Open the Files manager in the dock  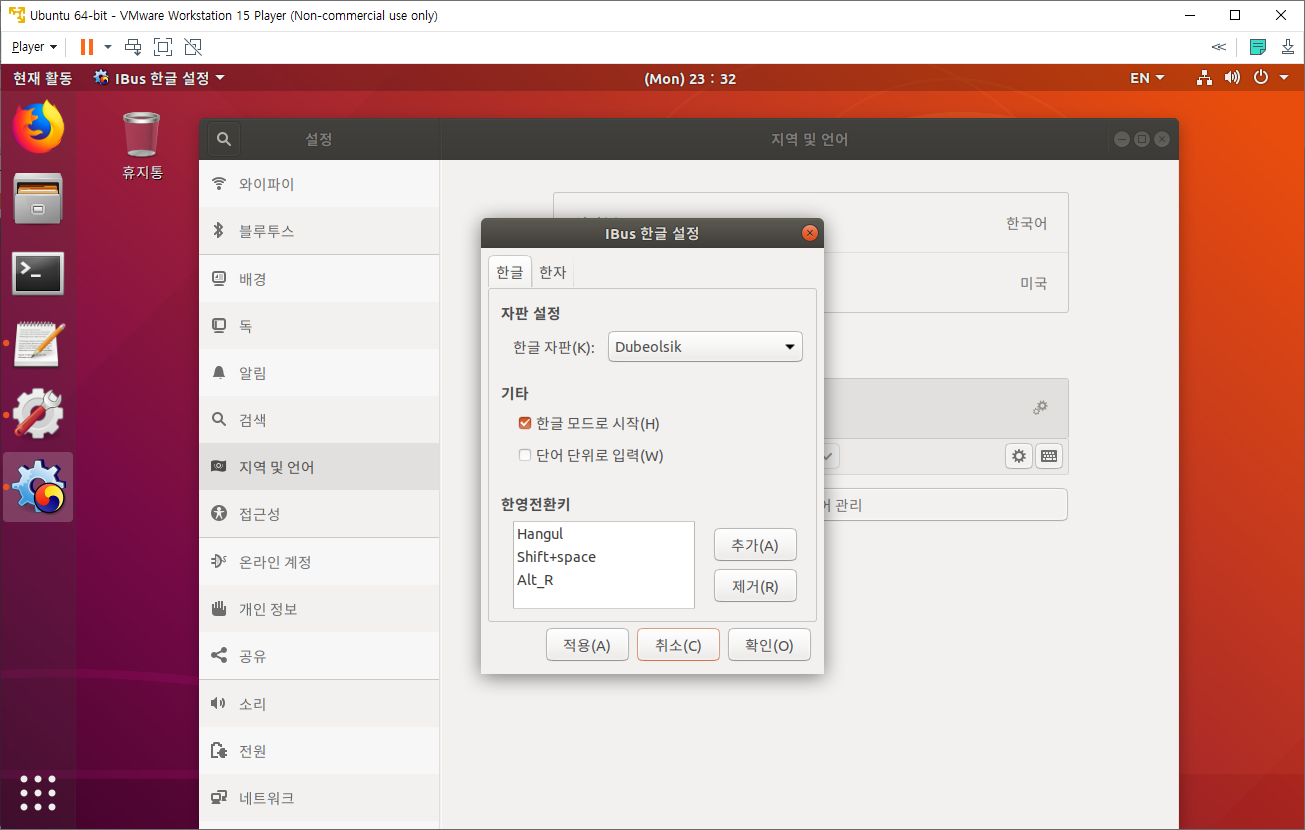click(x=38, y=199)
